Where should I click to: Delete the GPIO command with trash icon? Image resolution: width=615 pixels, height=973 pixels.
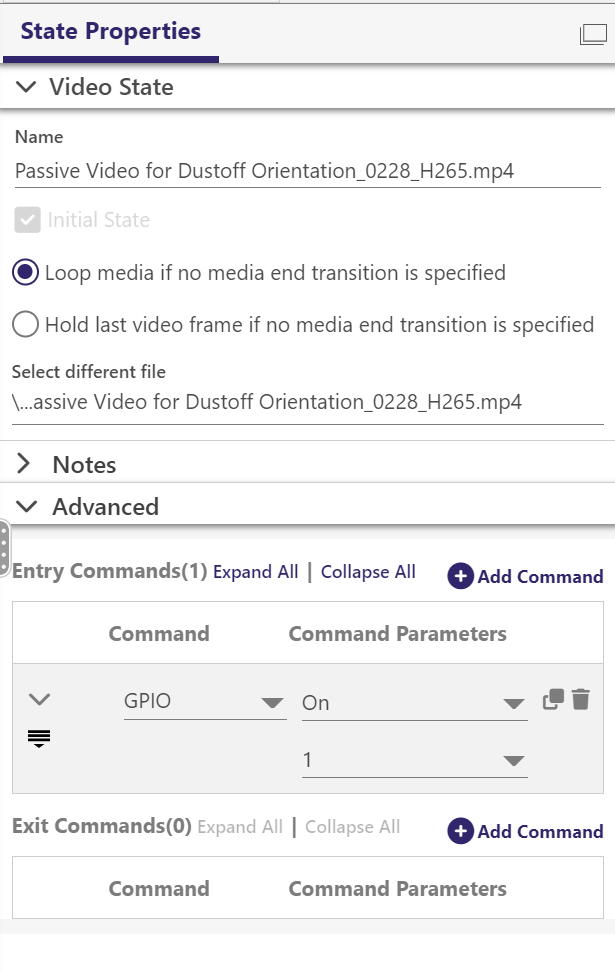581,700
